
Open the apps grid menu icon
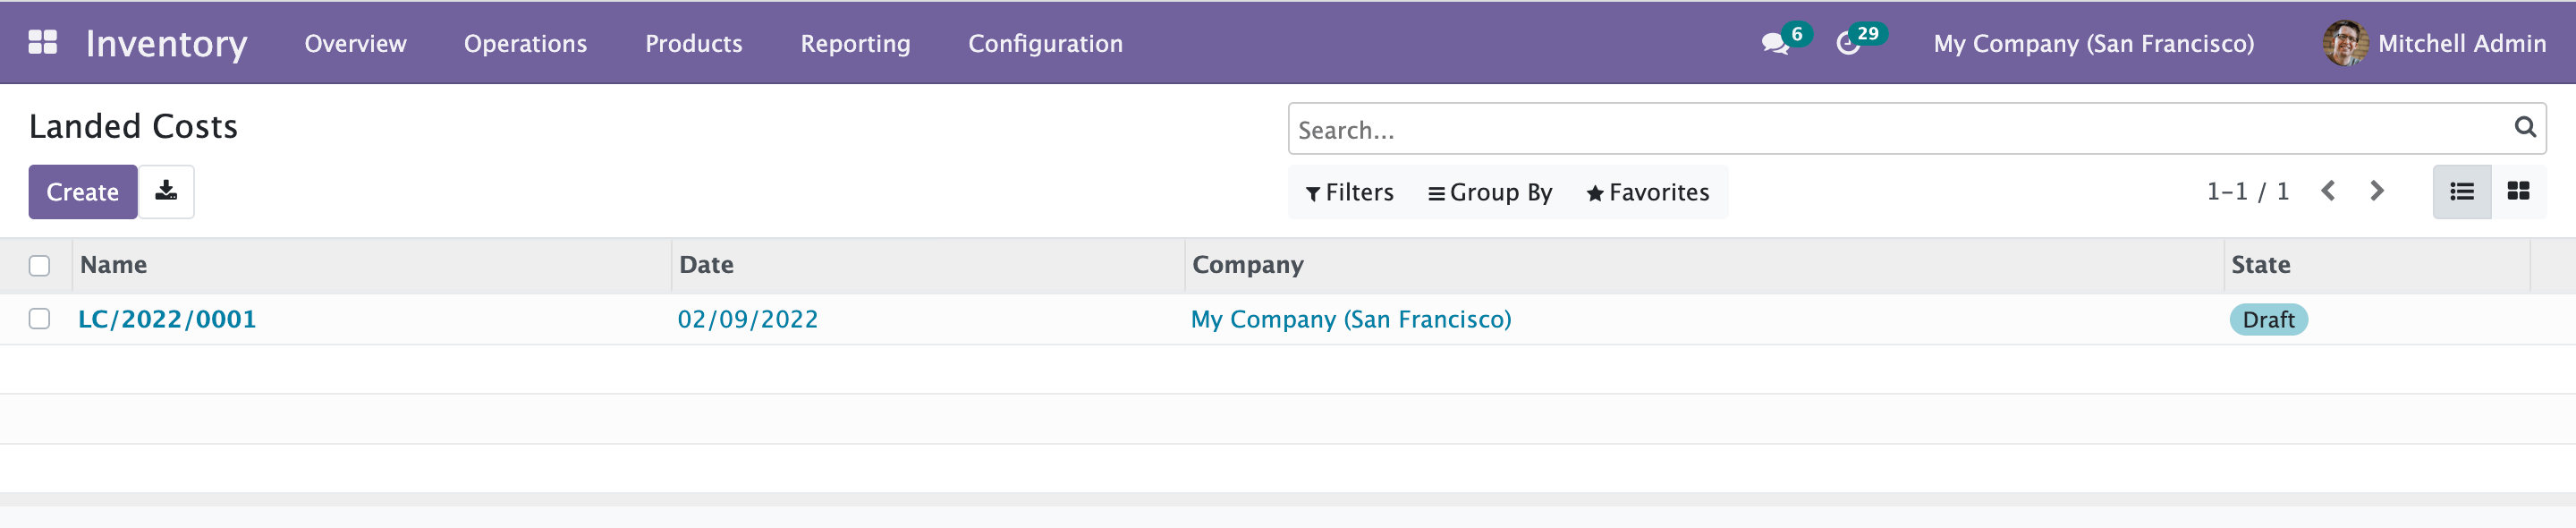[x=42, y=42]
